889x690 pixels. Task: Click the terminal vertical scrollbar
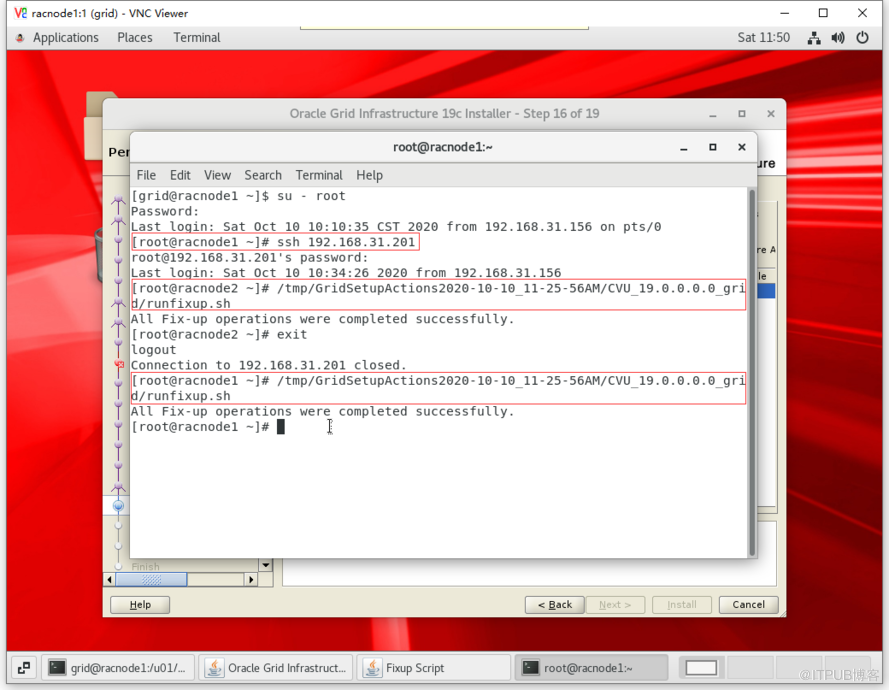tap(752, 373)
